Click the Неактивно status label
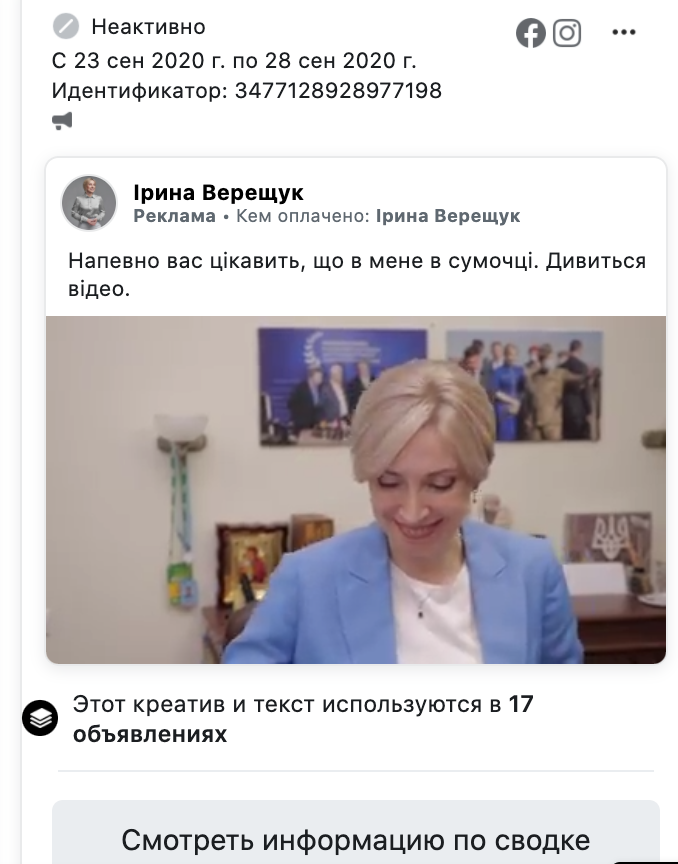 coord(148,26)
